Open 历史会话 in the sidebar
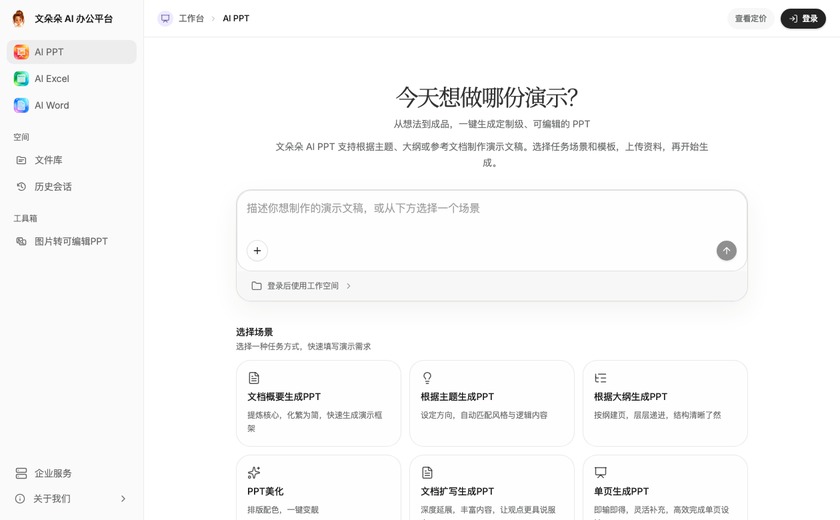Screen dimensions: 840x520 pyautogui.click(x=72, y=186)
